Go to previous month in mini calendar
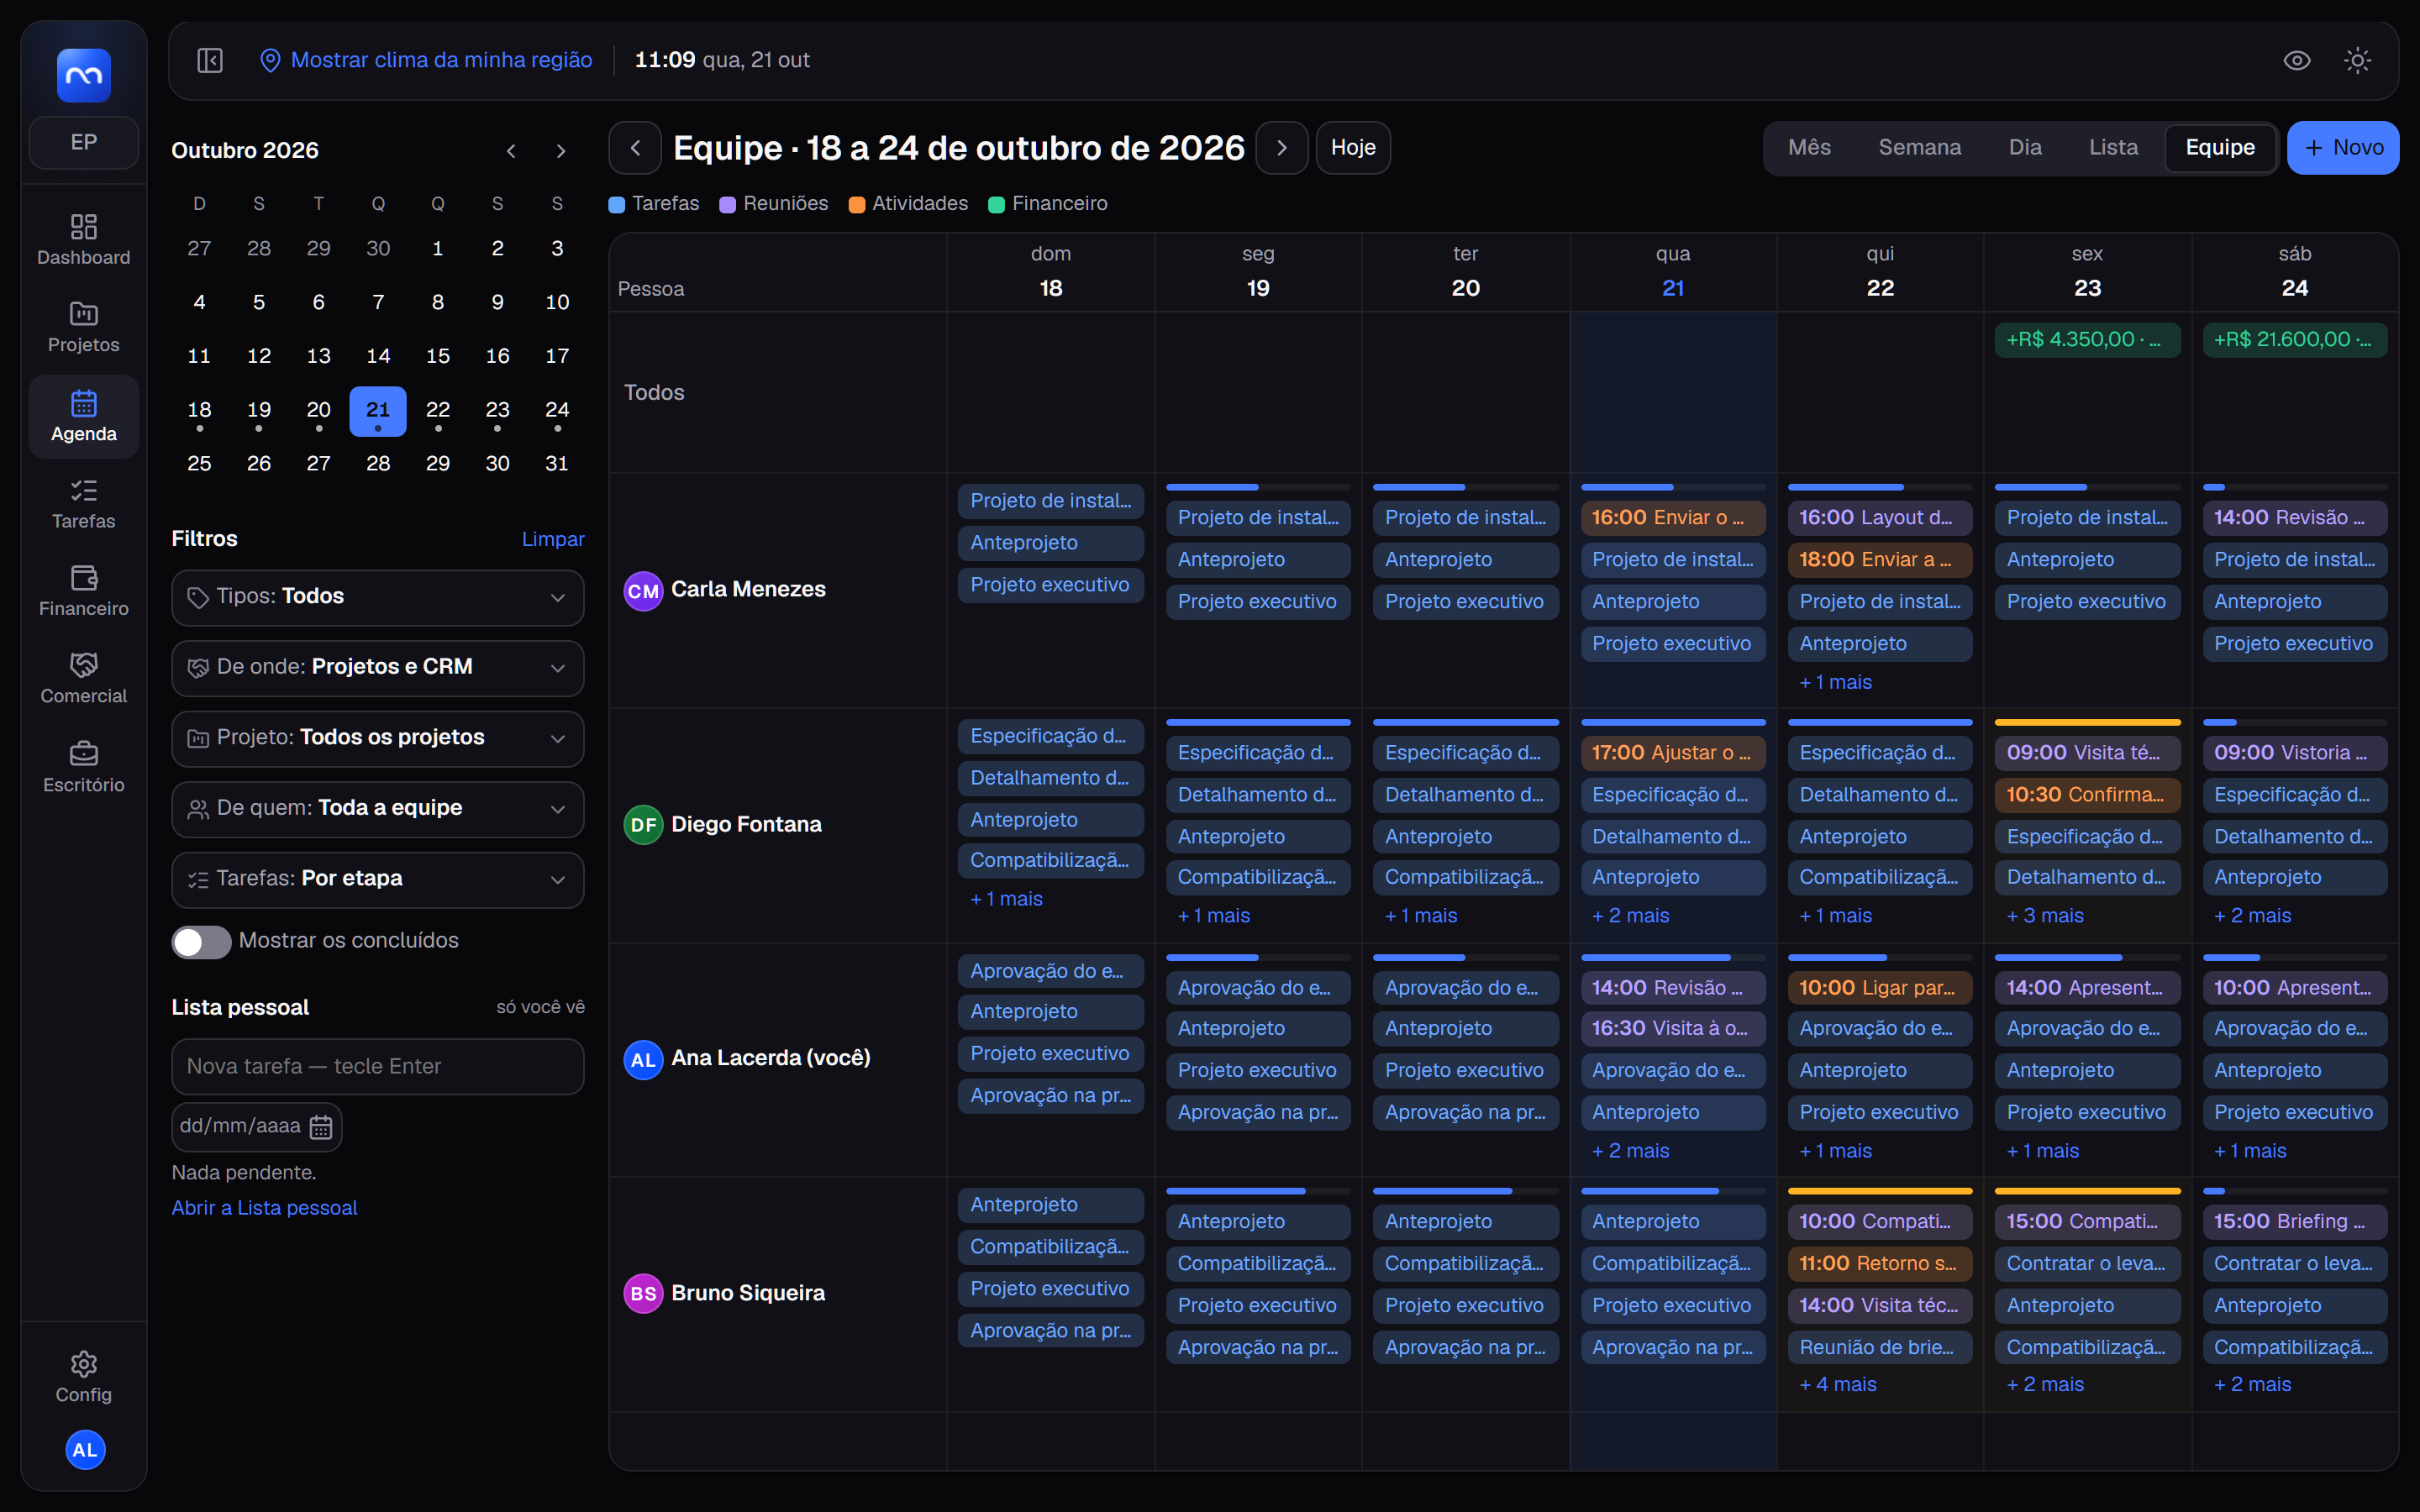This screenshot has width=2420, height=1512. 511,151
